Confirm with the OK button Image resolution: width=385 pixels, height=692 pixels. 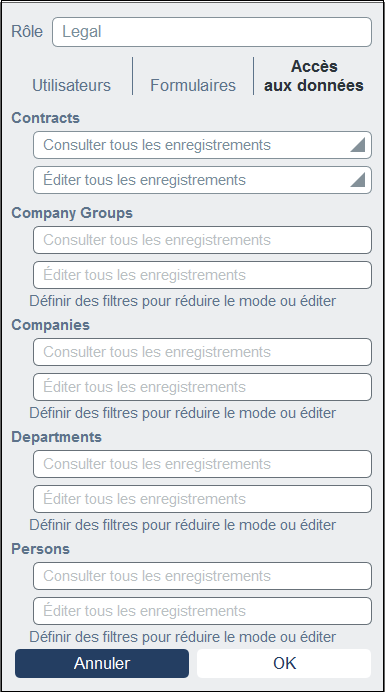(x=284, y=663)
